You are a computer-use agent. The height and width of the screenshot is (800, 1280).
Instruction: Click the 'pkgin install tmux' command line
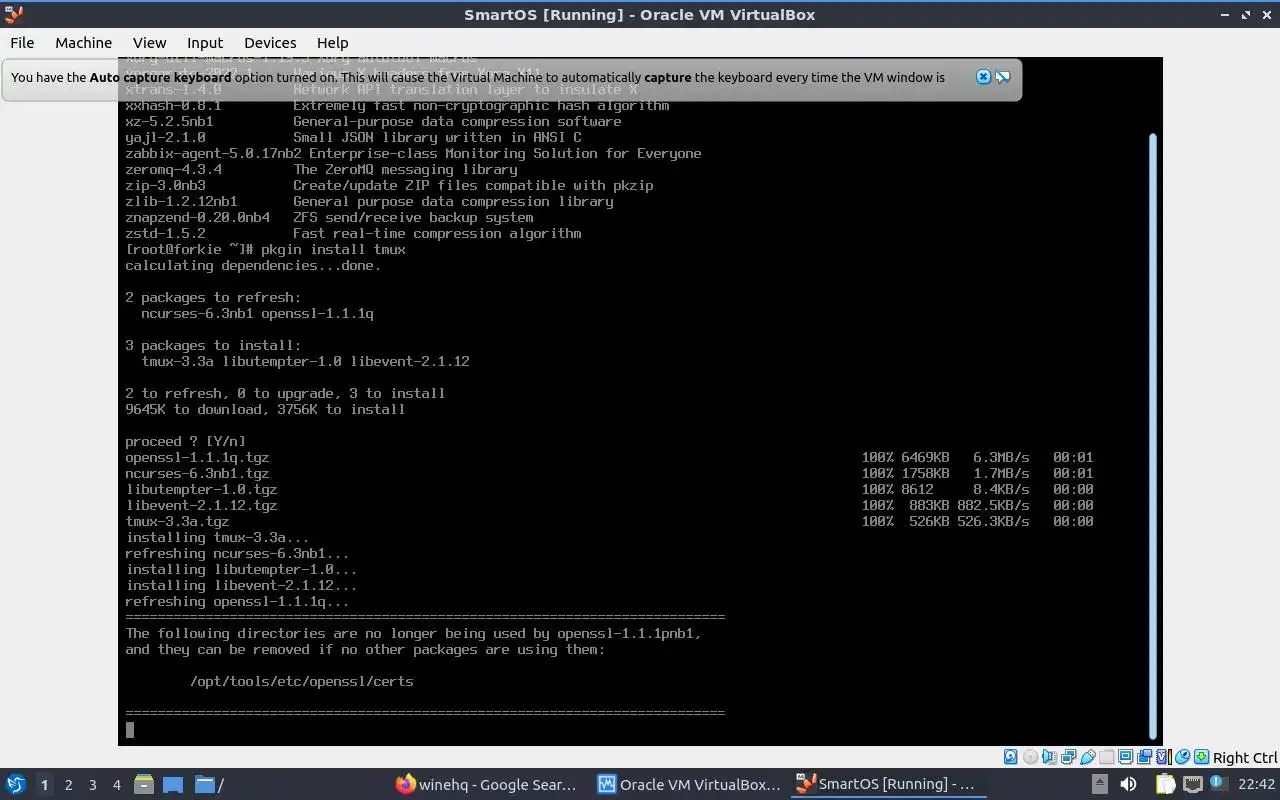[265, 249]
